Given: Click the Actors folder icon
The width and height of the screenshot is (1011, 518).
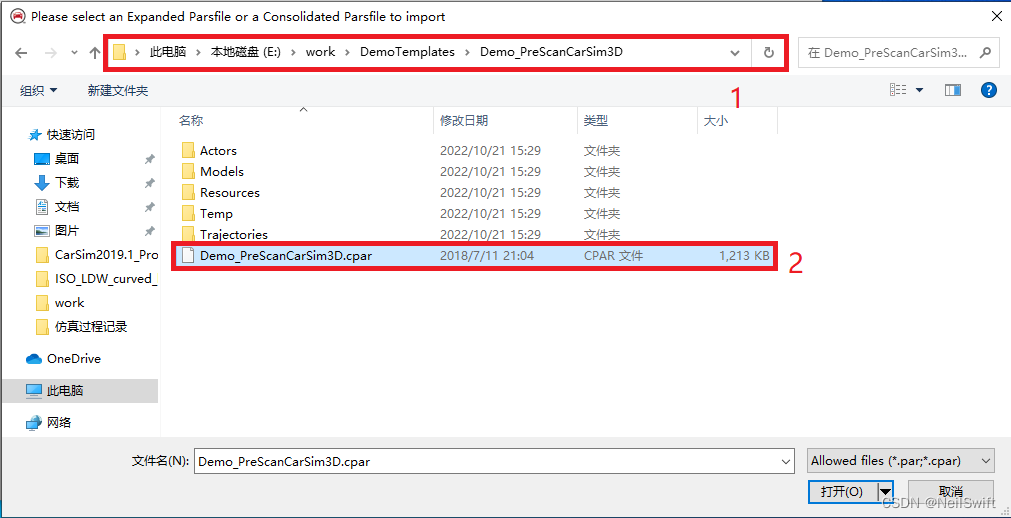Looking at the screenshot, I should (x=188, y=150).
